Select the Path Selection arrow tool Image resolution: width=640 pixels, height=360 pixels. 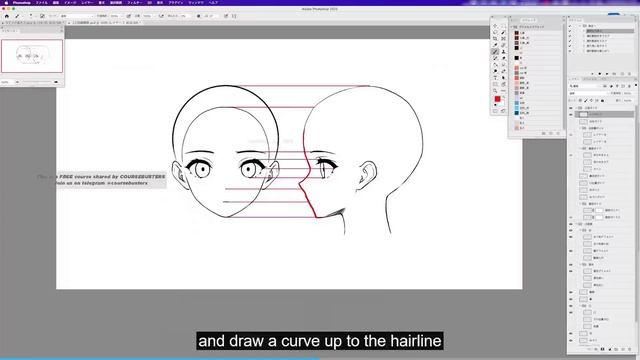(503, 77)
